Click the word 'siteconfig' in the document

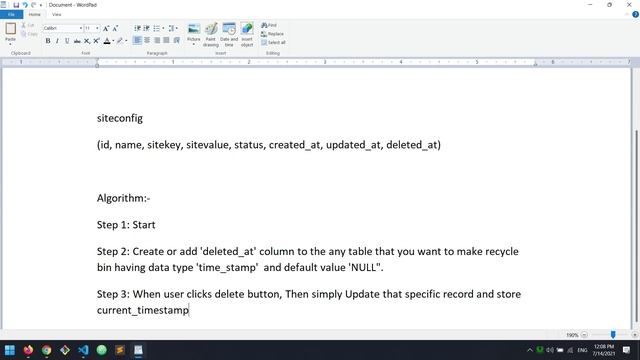[x=120, y=118]
